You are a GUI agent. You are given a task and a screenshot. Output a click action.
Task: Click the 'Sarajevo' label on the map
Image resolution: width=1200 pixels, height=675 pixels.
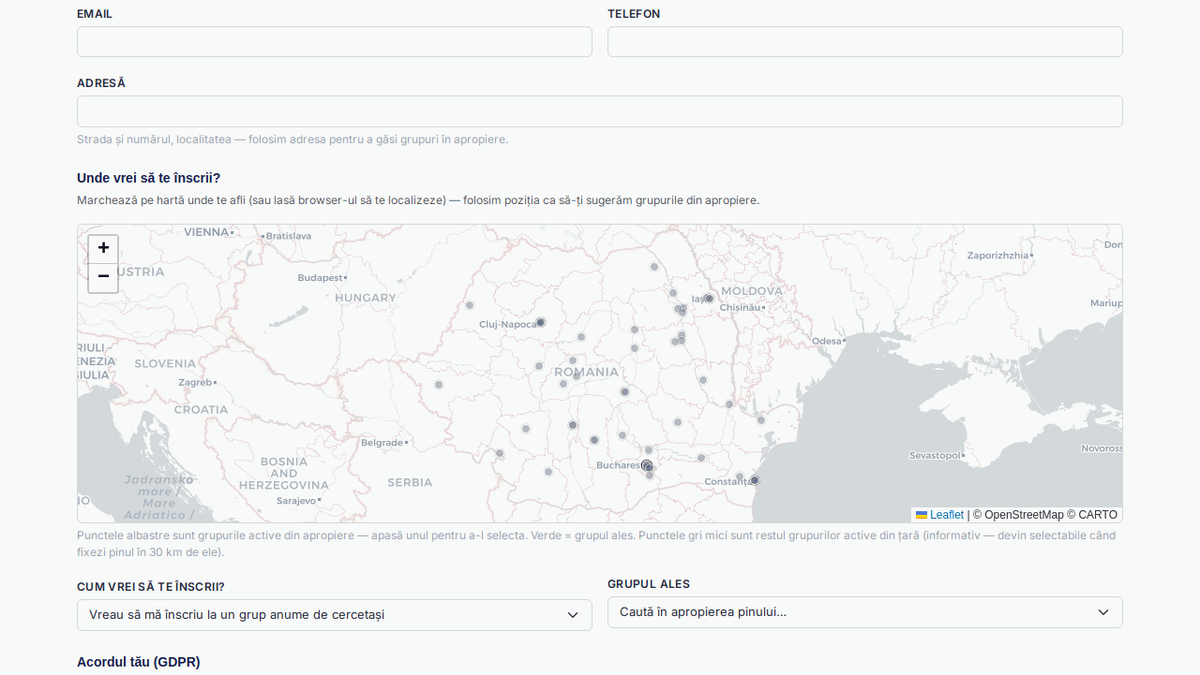click(x=296, y=500)
